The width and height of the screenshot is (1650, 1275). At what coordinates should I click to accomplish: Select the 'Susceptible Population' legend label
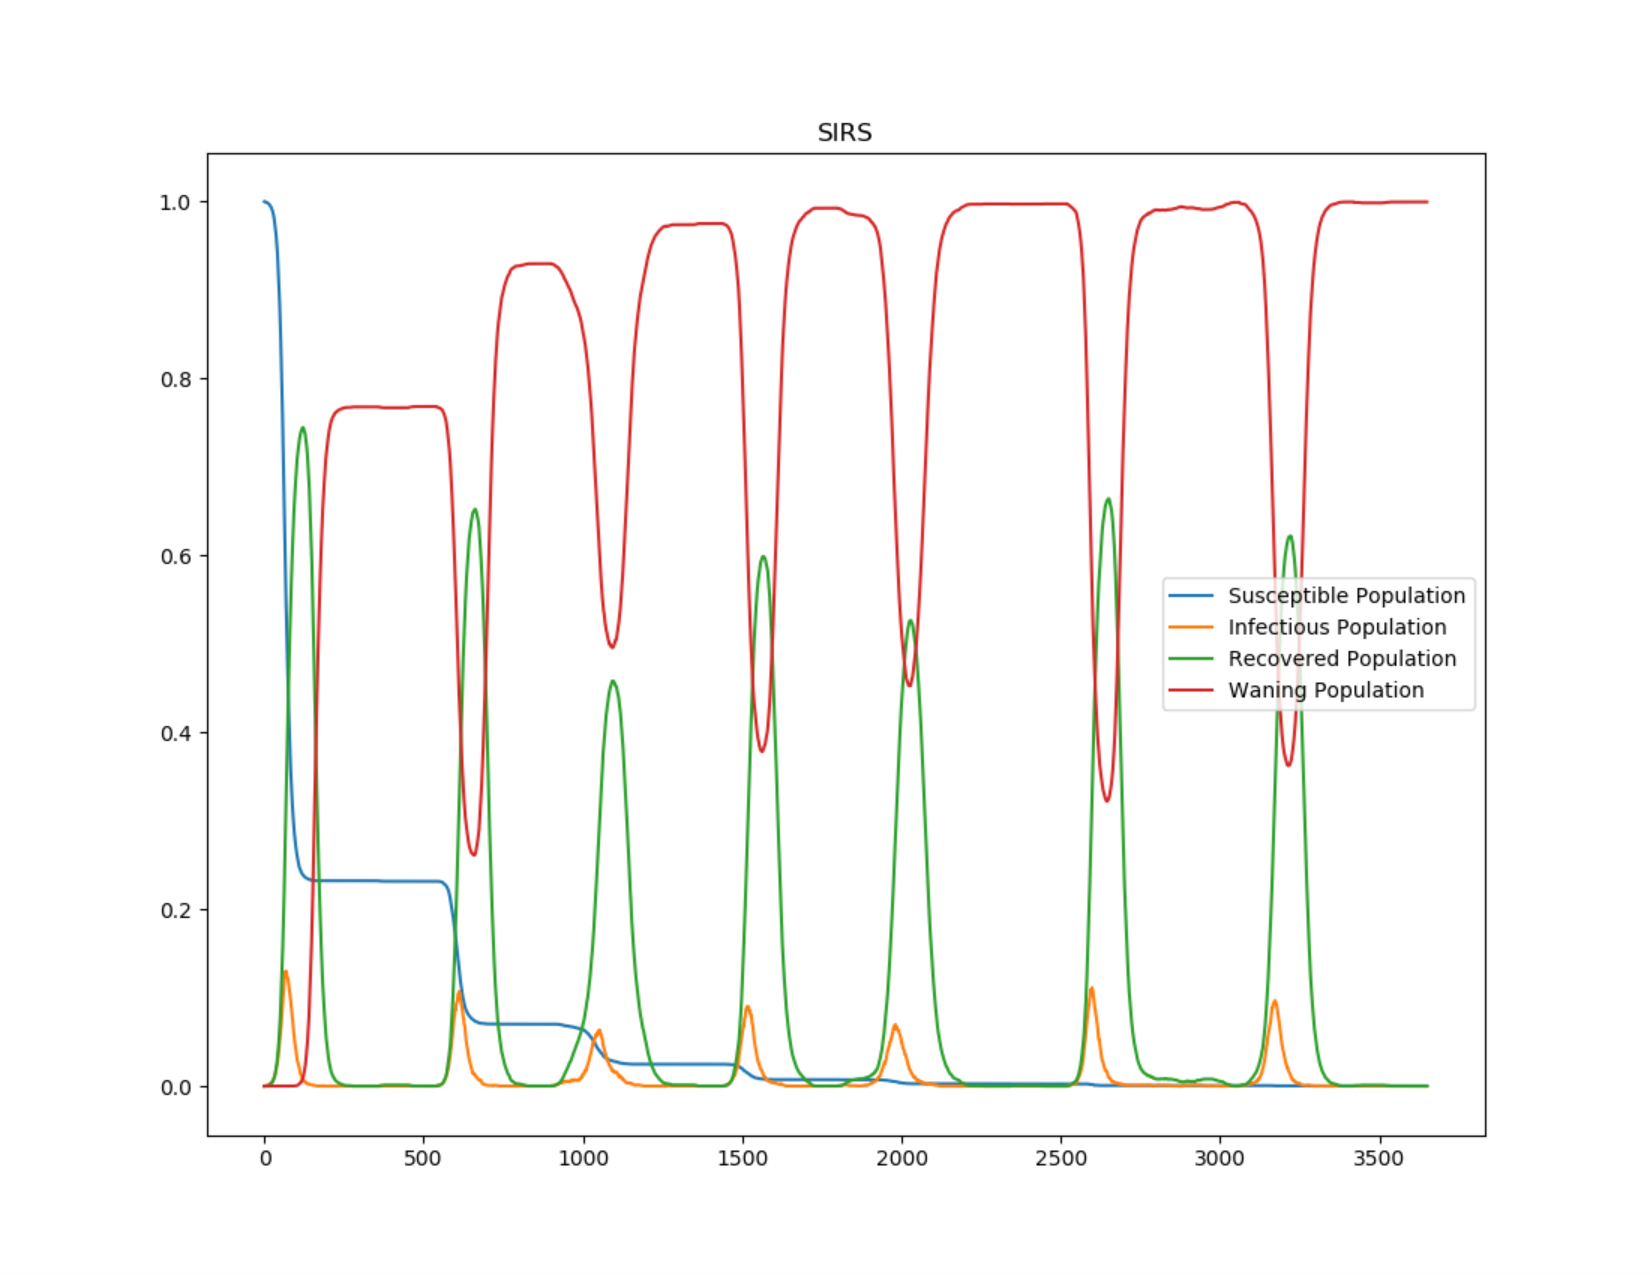1346,596
